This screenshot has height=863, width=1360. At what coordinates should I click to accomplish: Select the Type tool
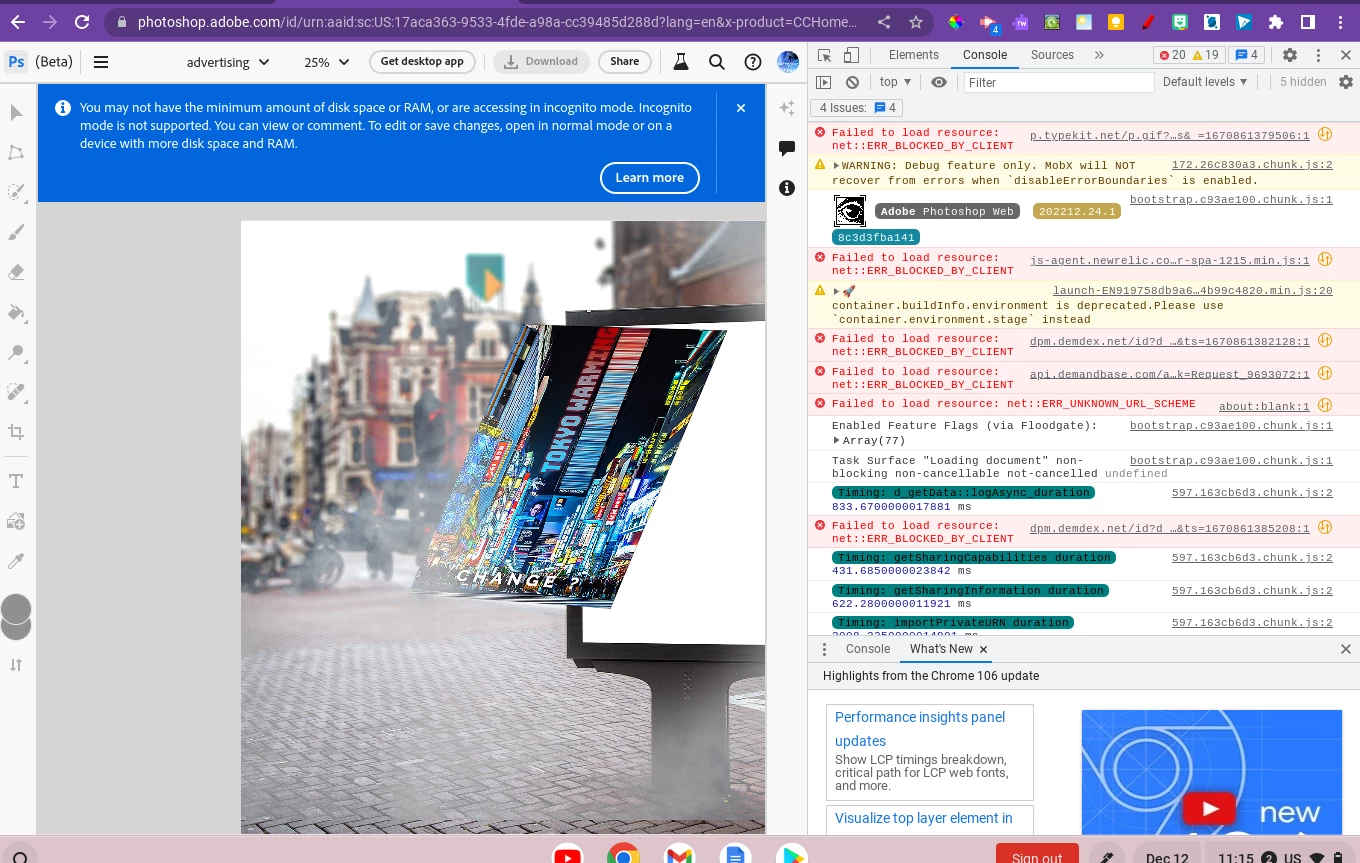(16, 481)
